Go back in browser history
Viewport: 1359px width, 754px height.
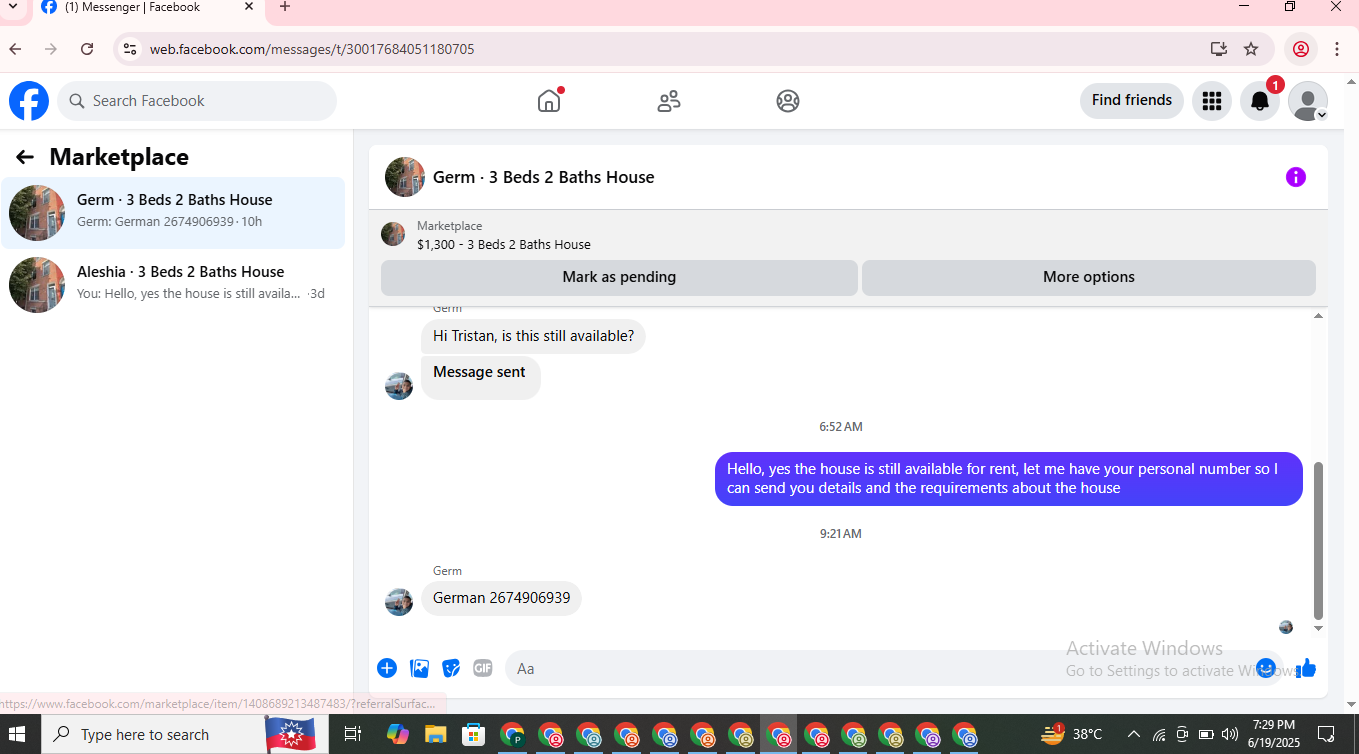(15, 49)
